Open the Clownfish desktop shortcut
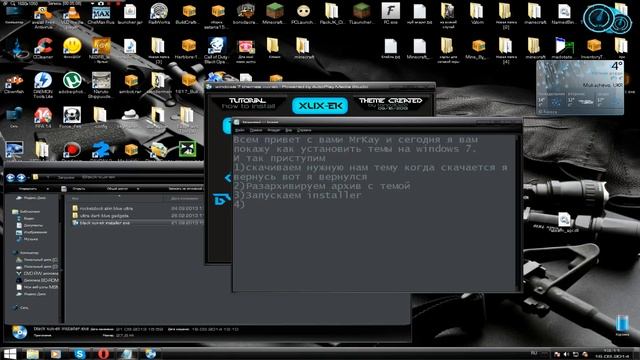 14,84
